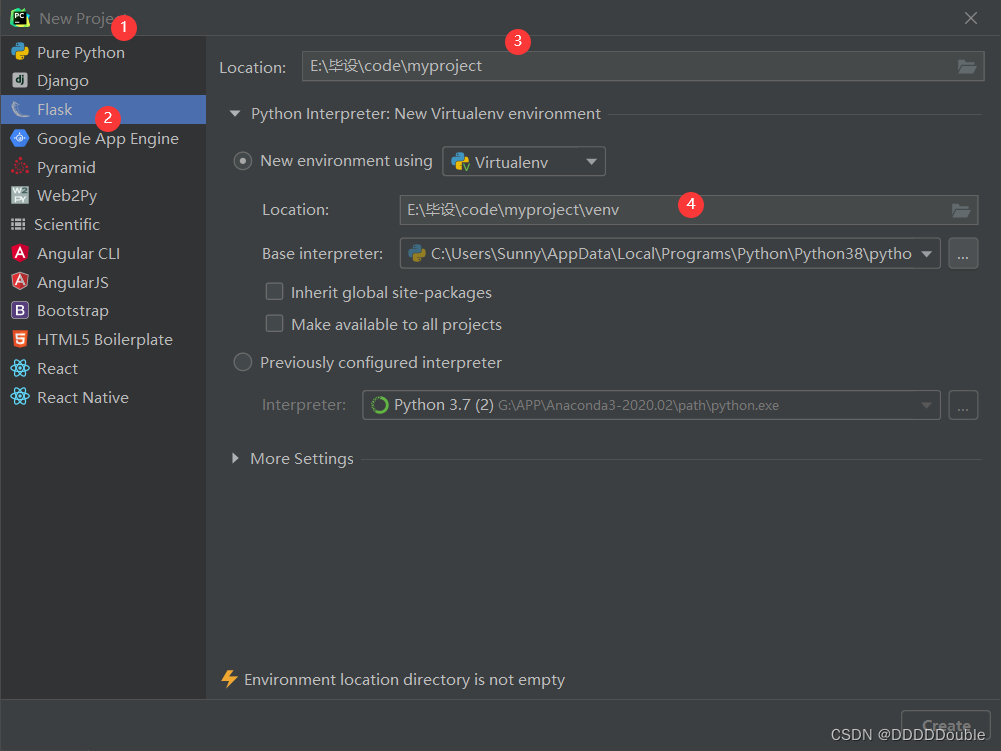Click the Pyramid project icon
This screenshot has height=751, width=1001.
(x=20, y=167)
